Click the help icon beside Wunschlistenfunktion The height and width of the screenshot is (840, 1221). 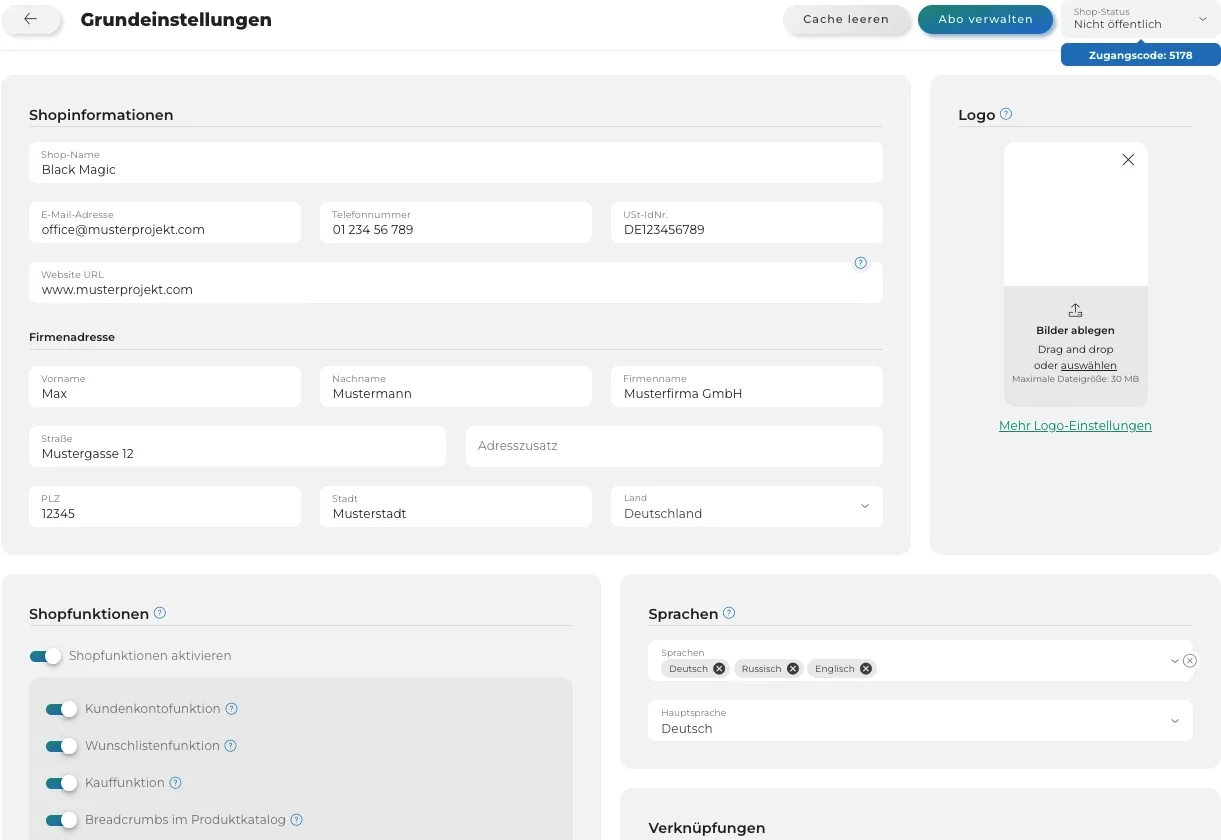(230, 746)
